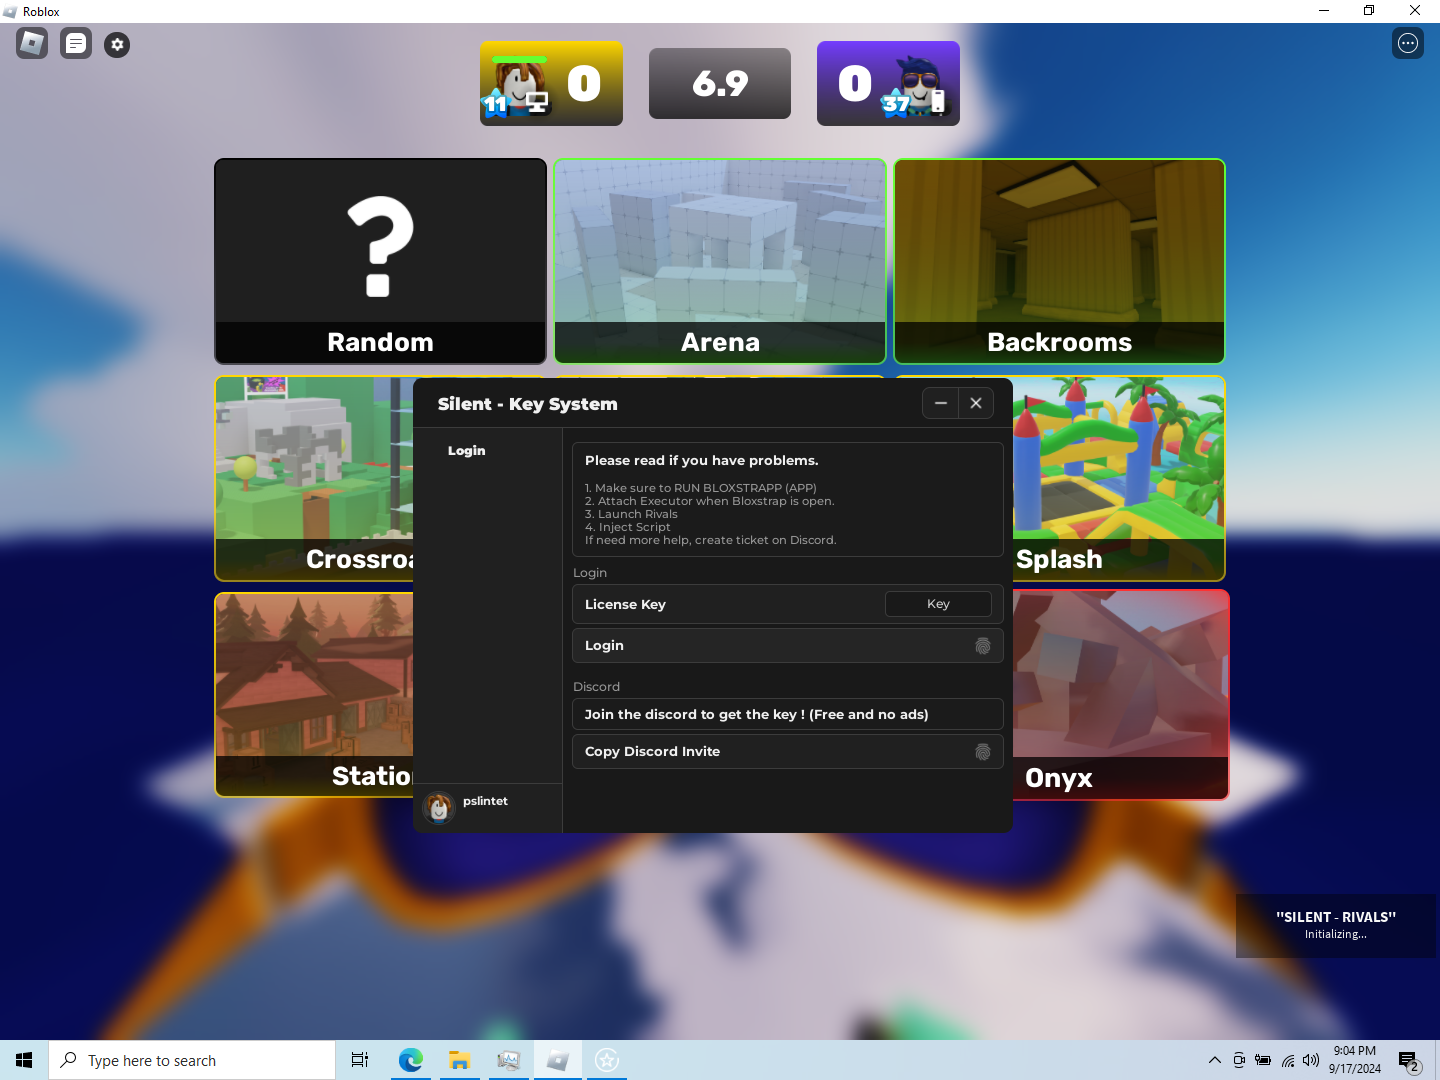1440x1080 pixels.
Task: Open the Action Center notifications icon
Action: [1410, 1060]
